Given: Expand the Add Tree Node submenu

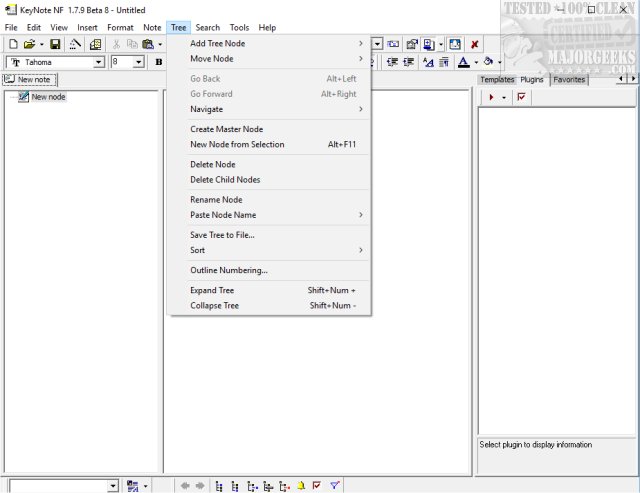Looking at the screenshot, I should tap(269, 43).
